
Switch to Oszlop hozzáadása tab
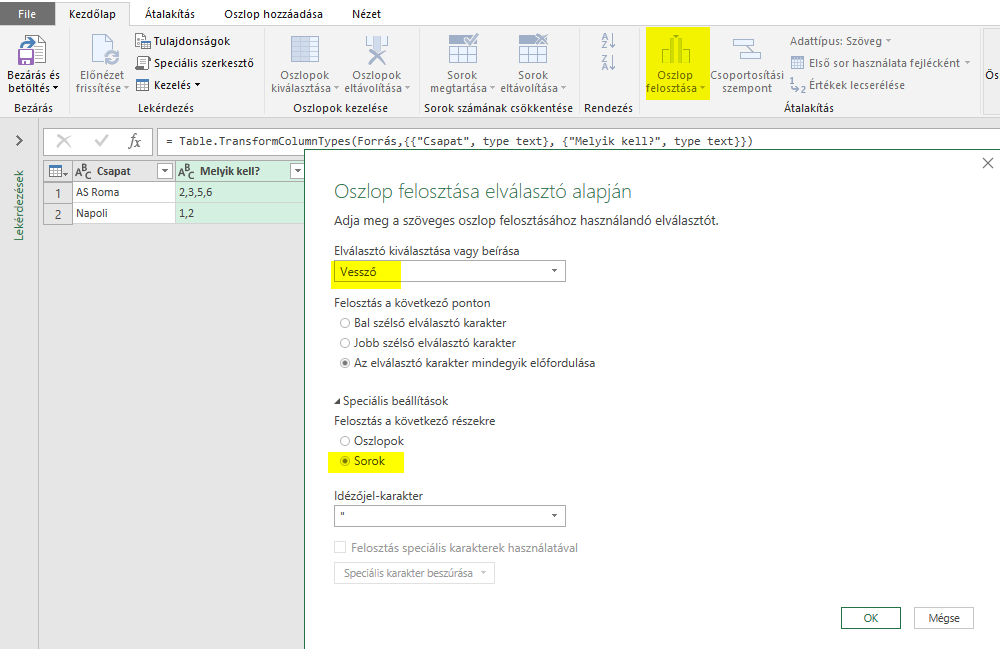pyautogui.click(x=273, y=13)
